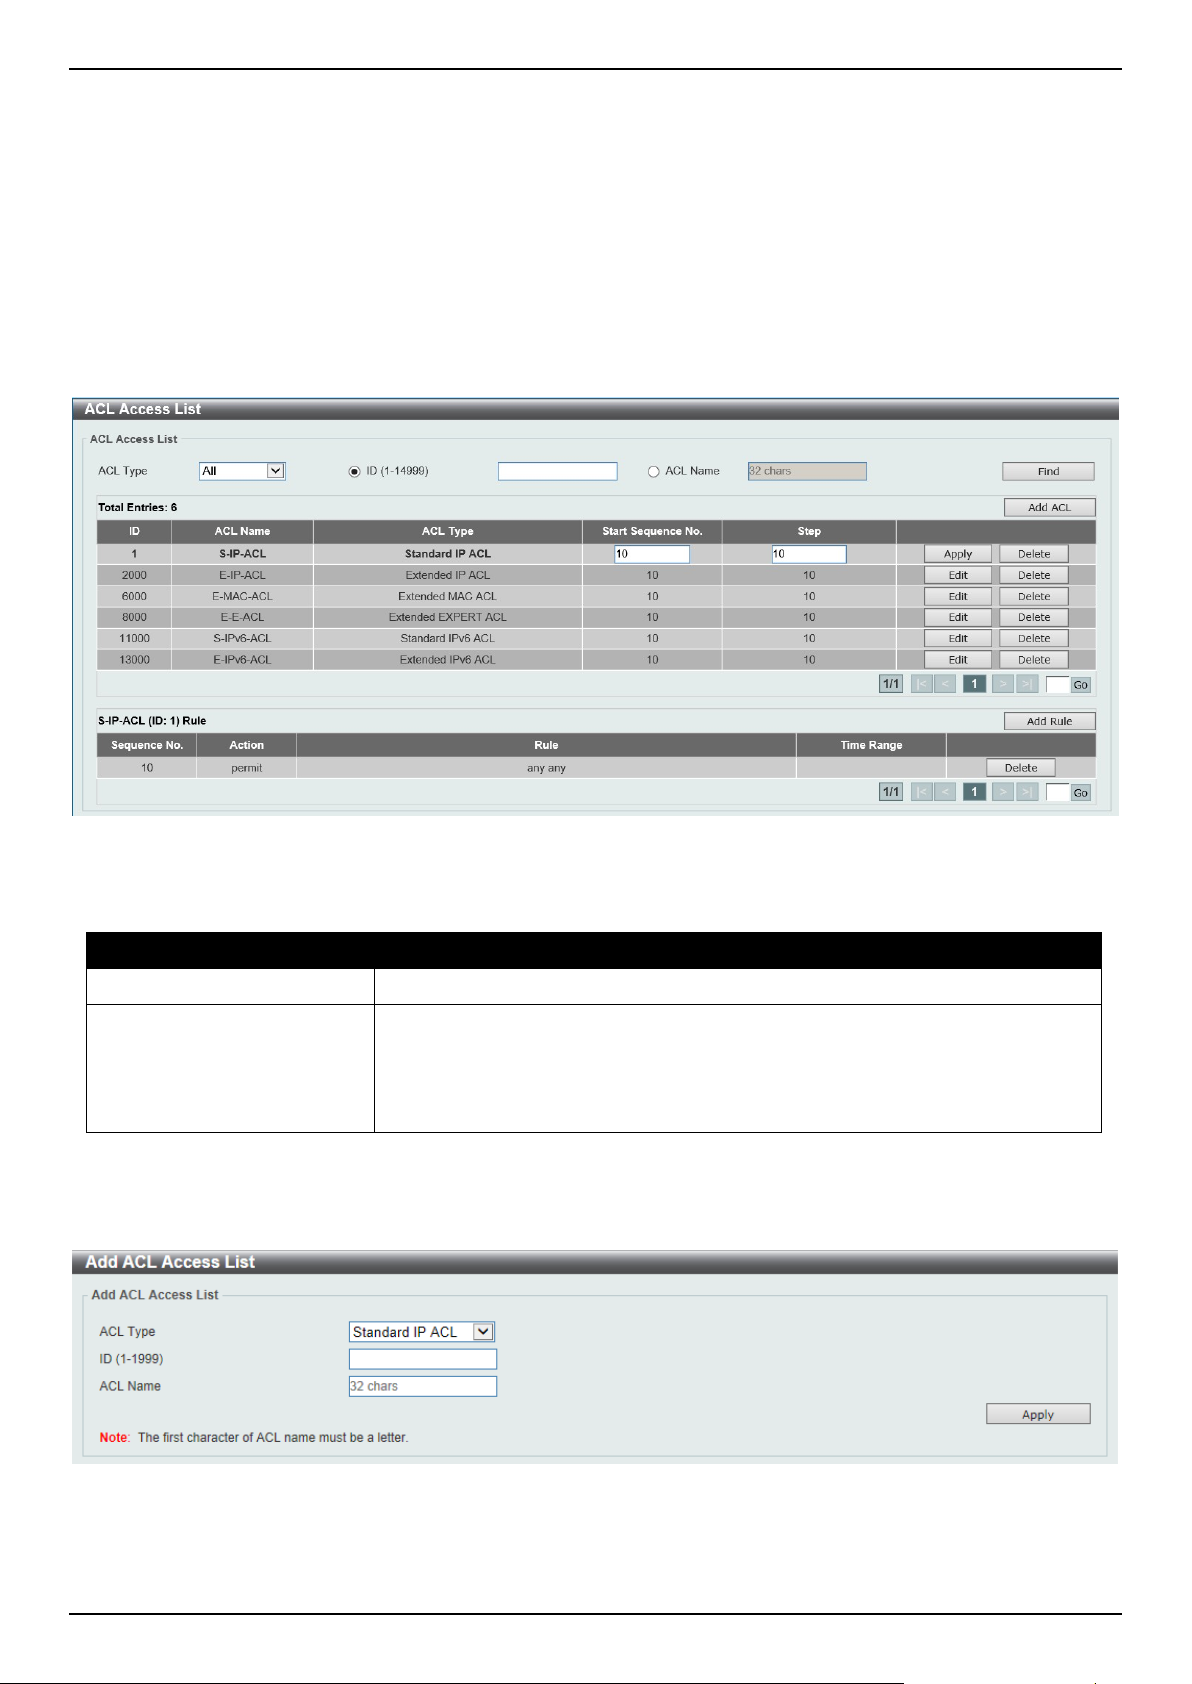Click the Add Rule button
Screen dimensions: 1192x1684
pyautogui.click(x=1049, y=721)
